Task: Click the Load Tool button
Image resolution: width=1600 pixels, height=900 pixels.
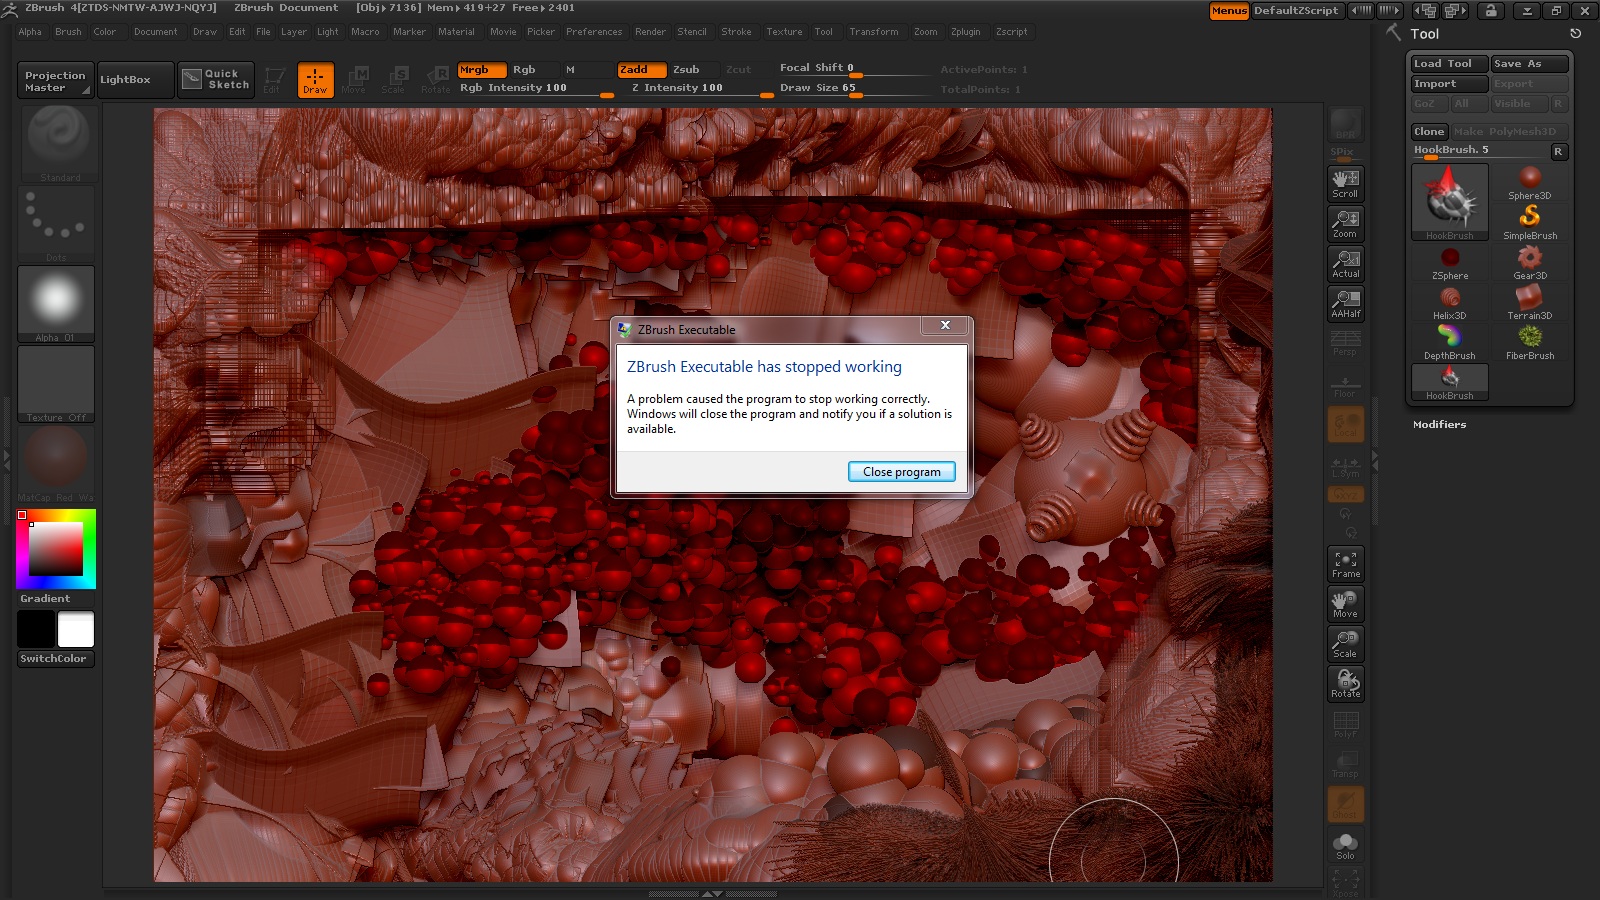Action: pos(1449,64)
